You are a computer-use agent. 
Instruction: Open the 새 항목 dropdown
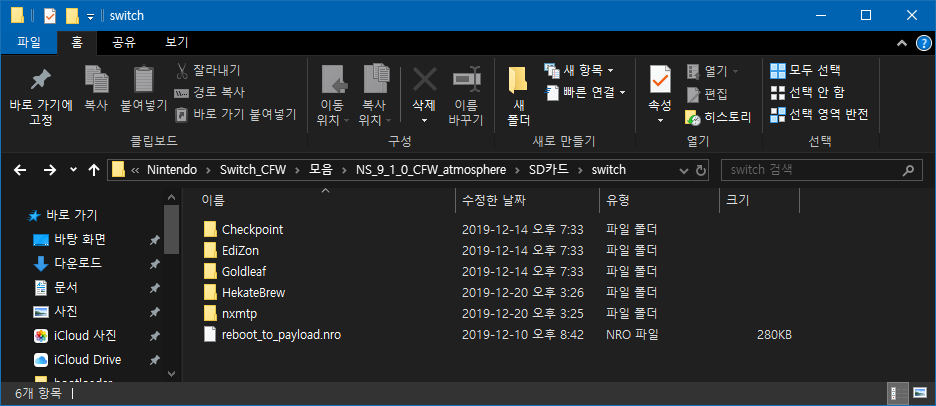click(x=579, y=70)
